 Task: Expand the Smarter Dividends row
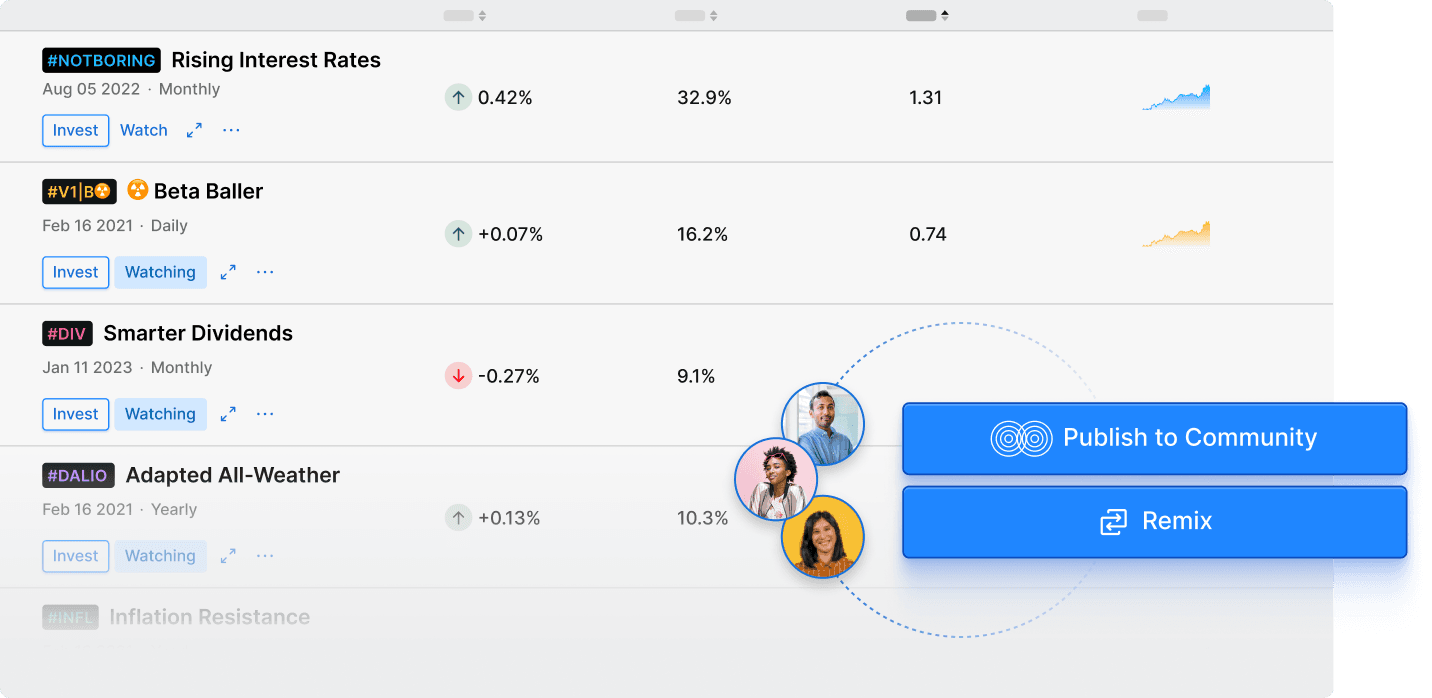point(228,414)
